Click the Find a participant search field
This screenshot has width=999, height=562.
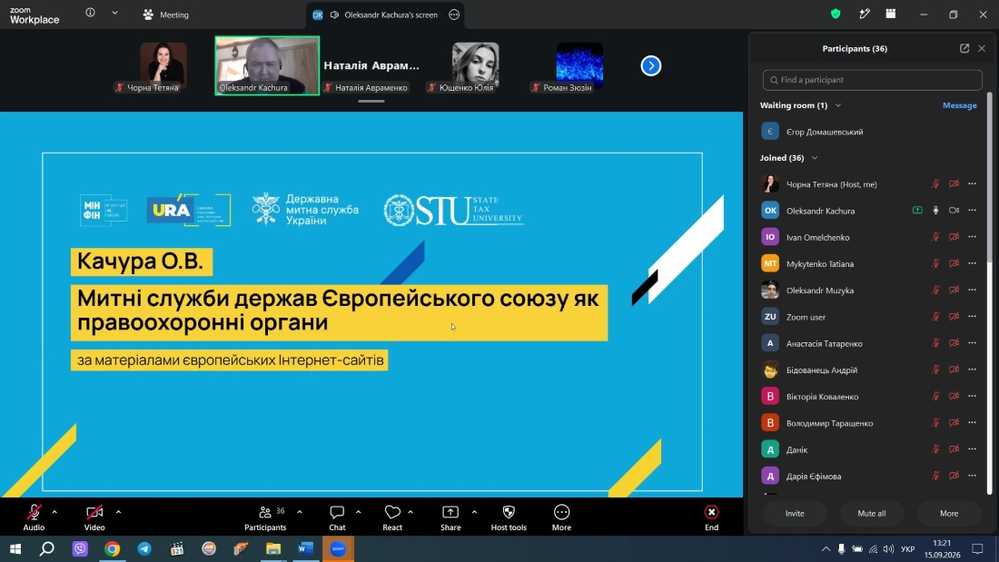pyautogui.click(x=872, y=80)
